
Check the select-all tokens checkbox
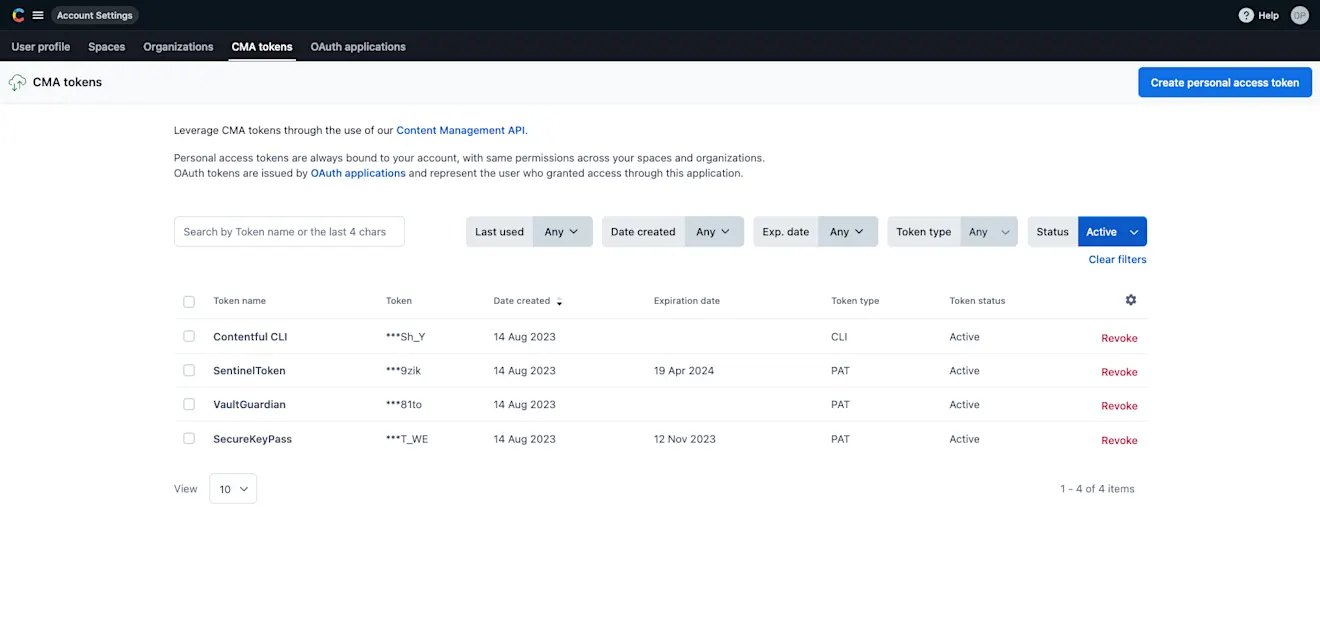click(189, 301)
